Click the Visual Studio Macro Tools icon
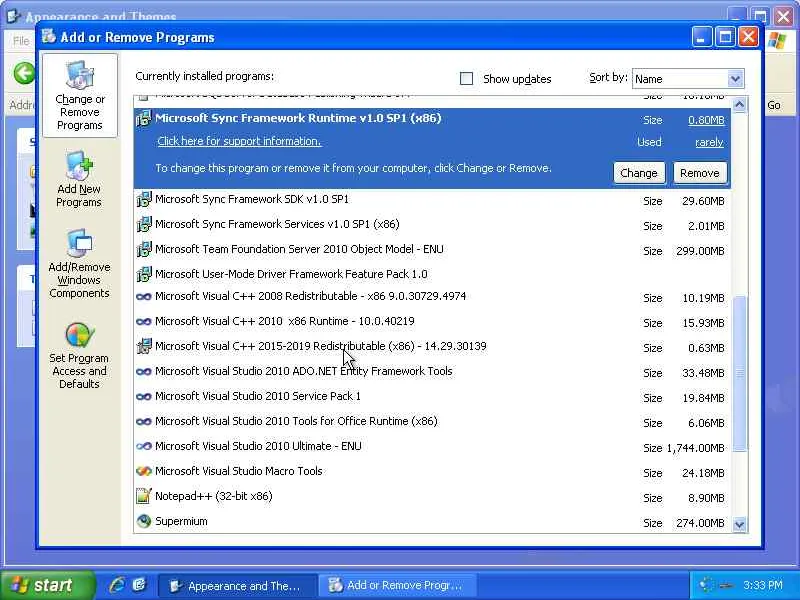Image resolution: width=800 pixels, height=600 pixels. coord(144,471)
